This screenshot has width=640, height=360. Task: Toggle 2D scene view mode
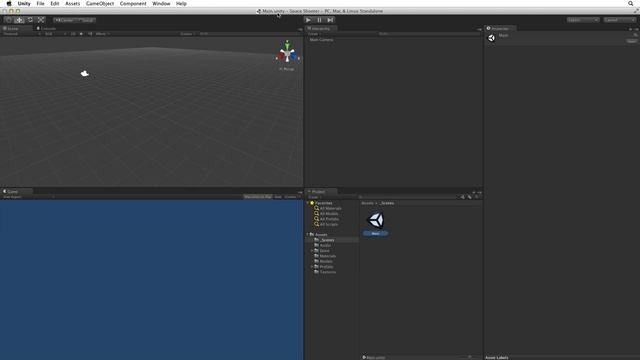pos(73,34)
